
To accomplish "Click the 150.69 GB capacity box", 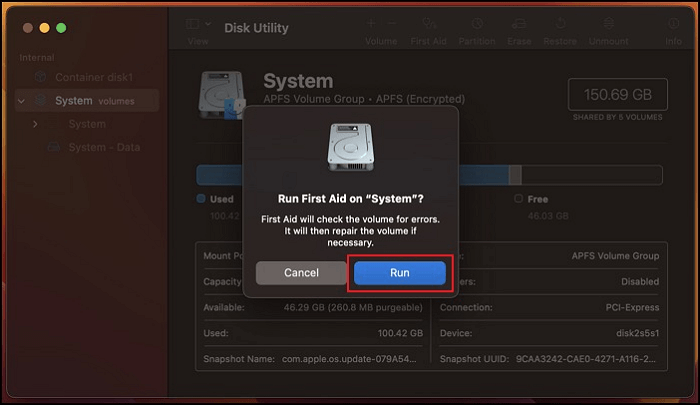I will [x=618, y=95].
